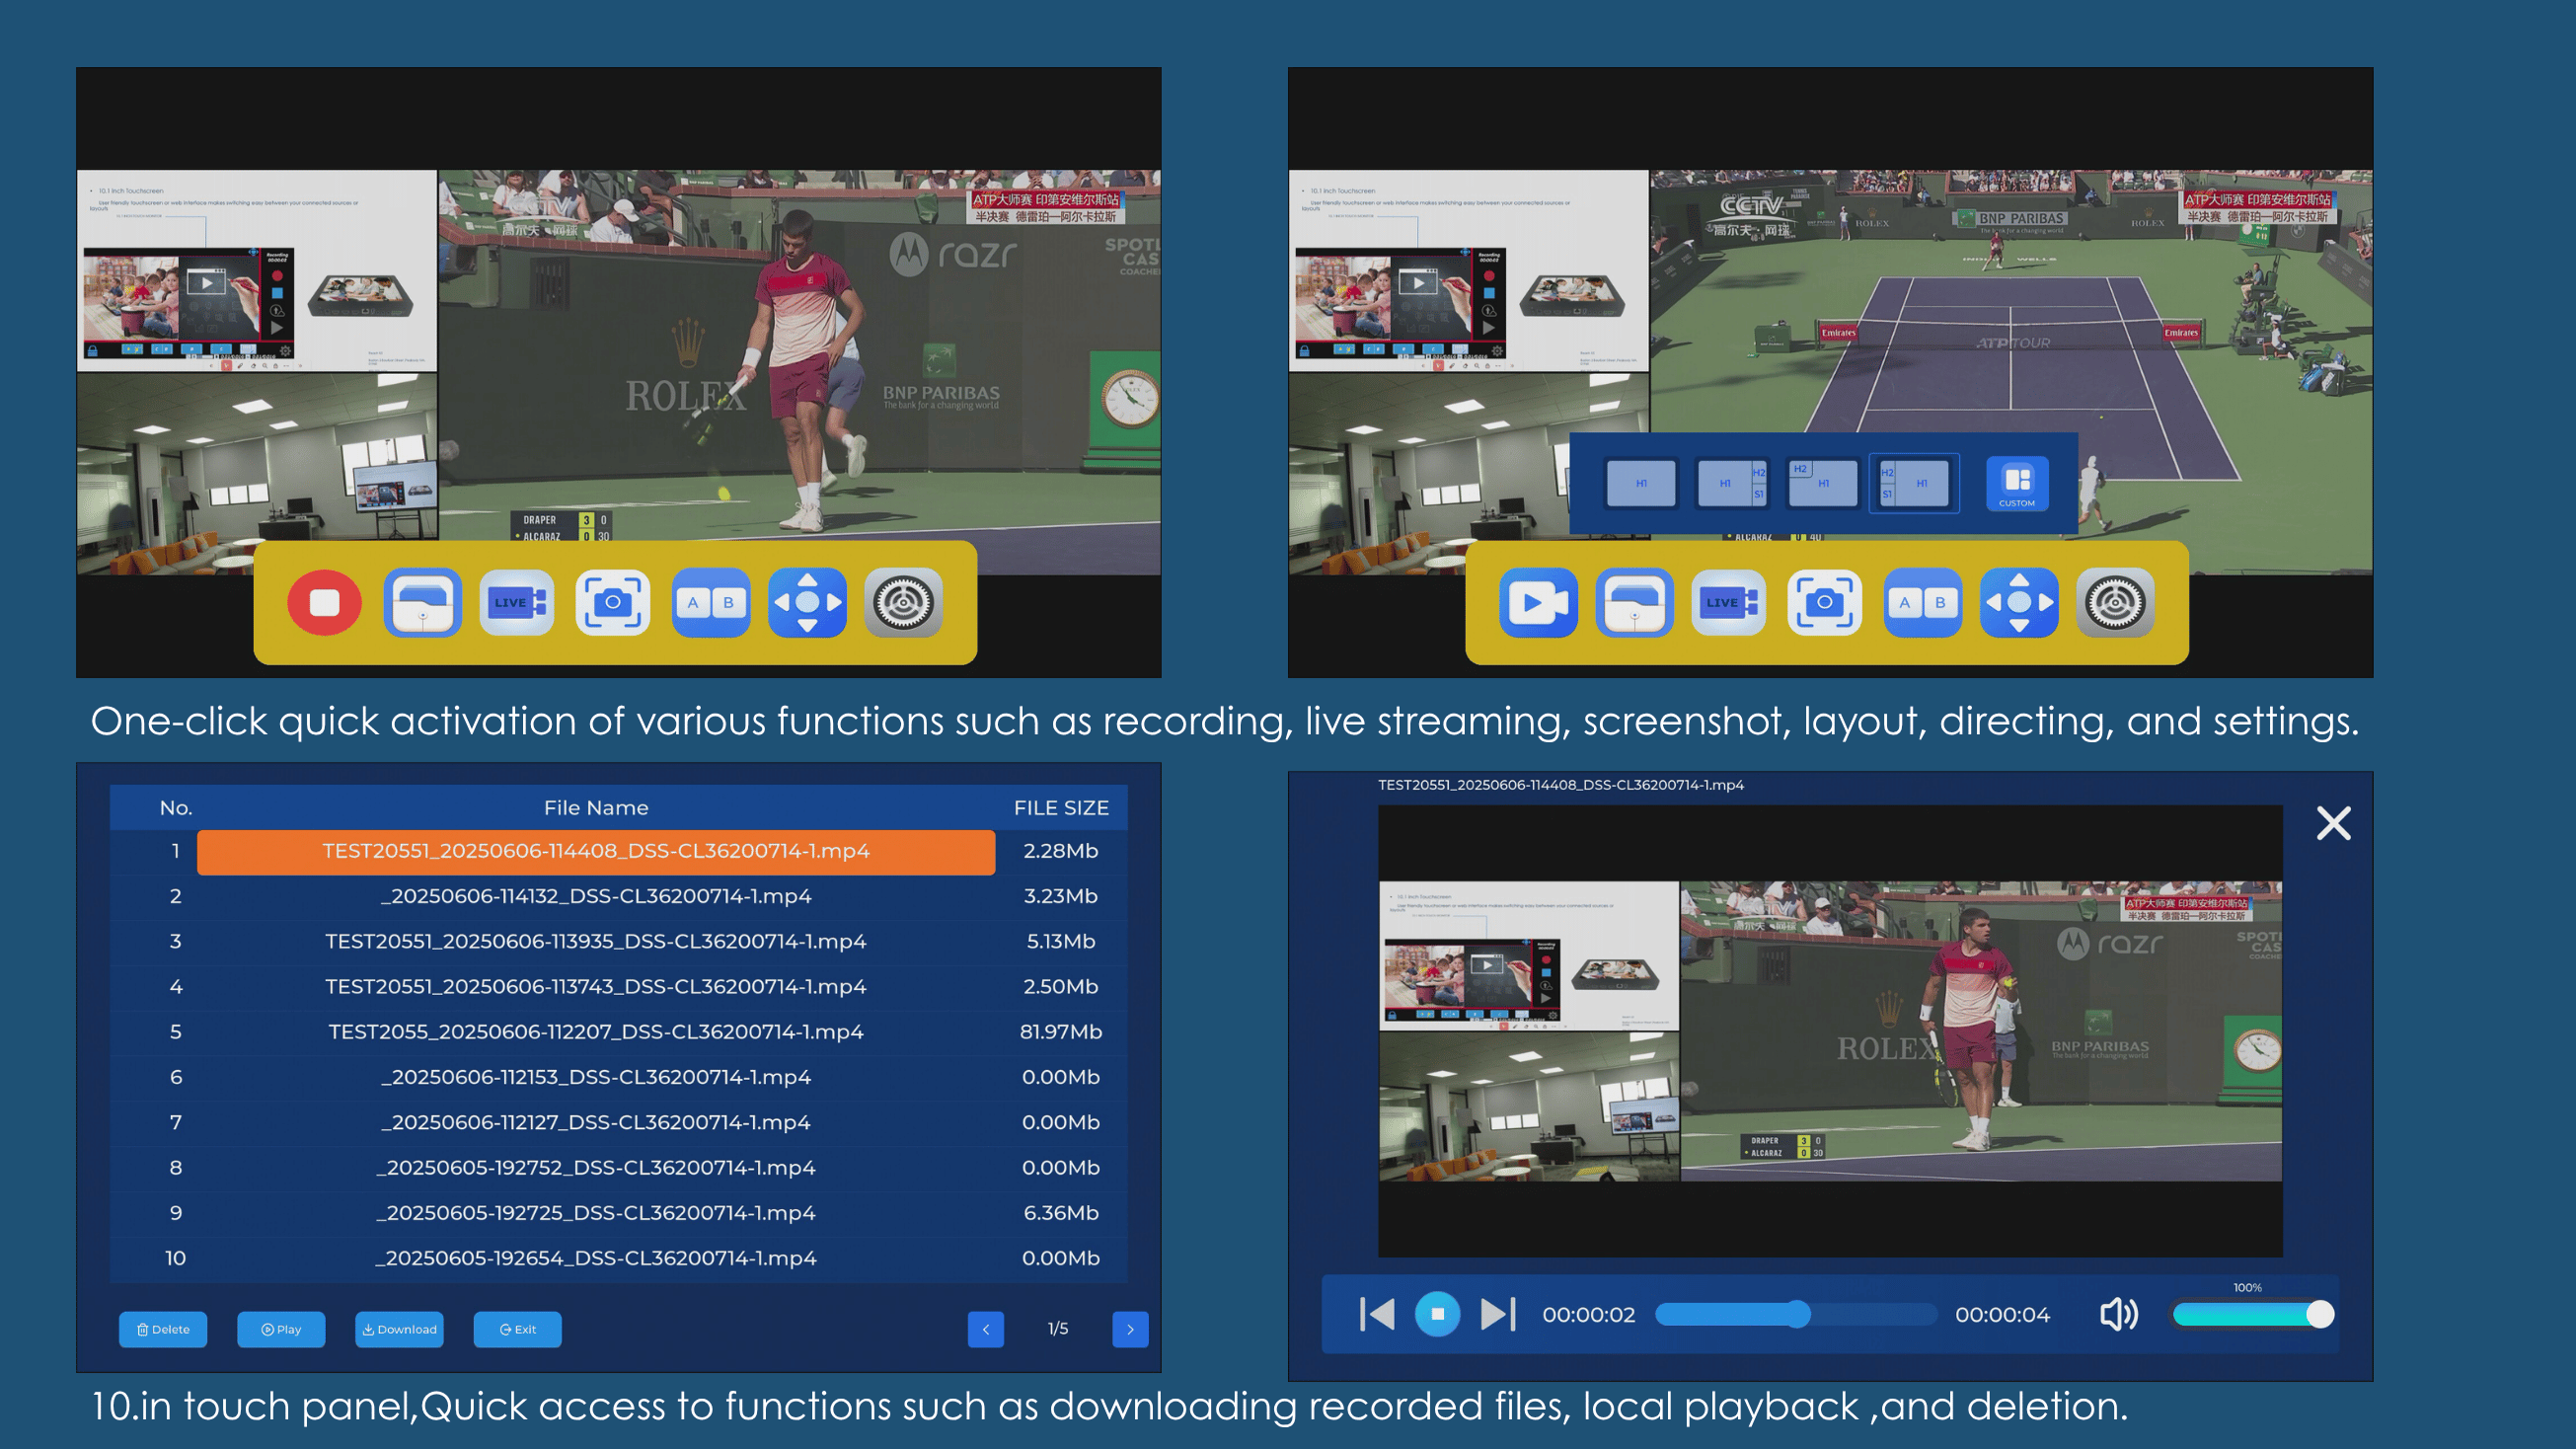Open the A/B layout icon in right toolbar
This screenshot has height=1449, width=2576.
(1922, 602)
